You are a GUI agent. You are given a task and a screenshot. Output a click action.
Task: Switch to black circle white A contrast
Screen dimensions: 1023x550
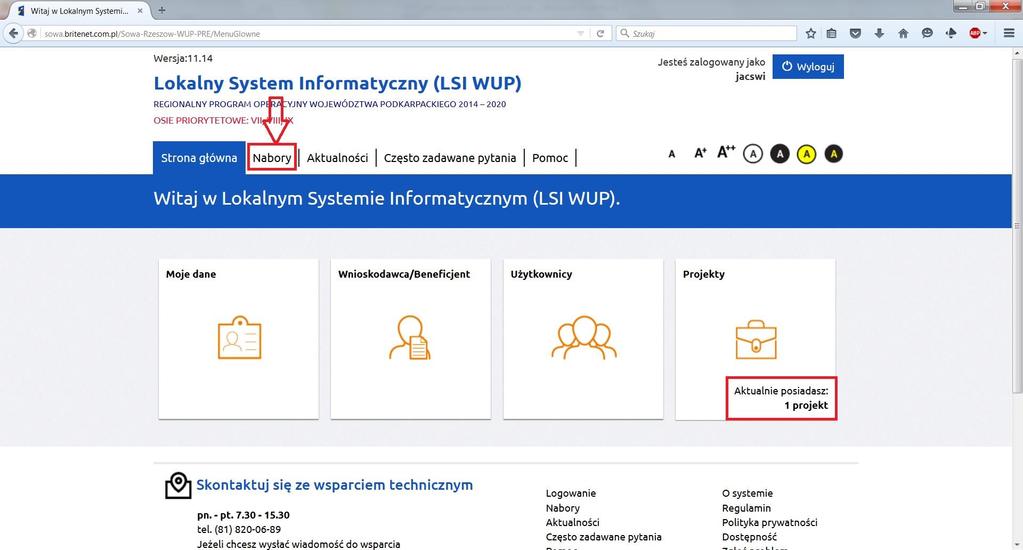tap(780, 154)
